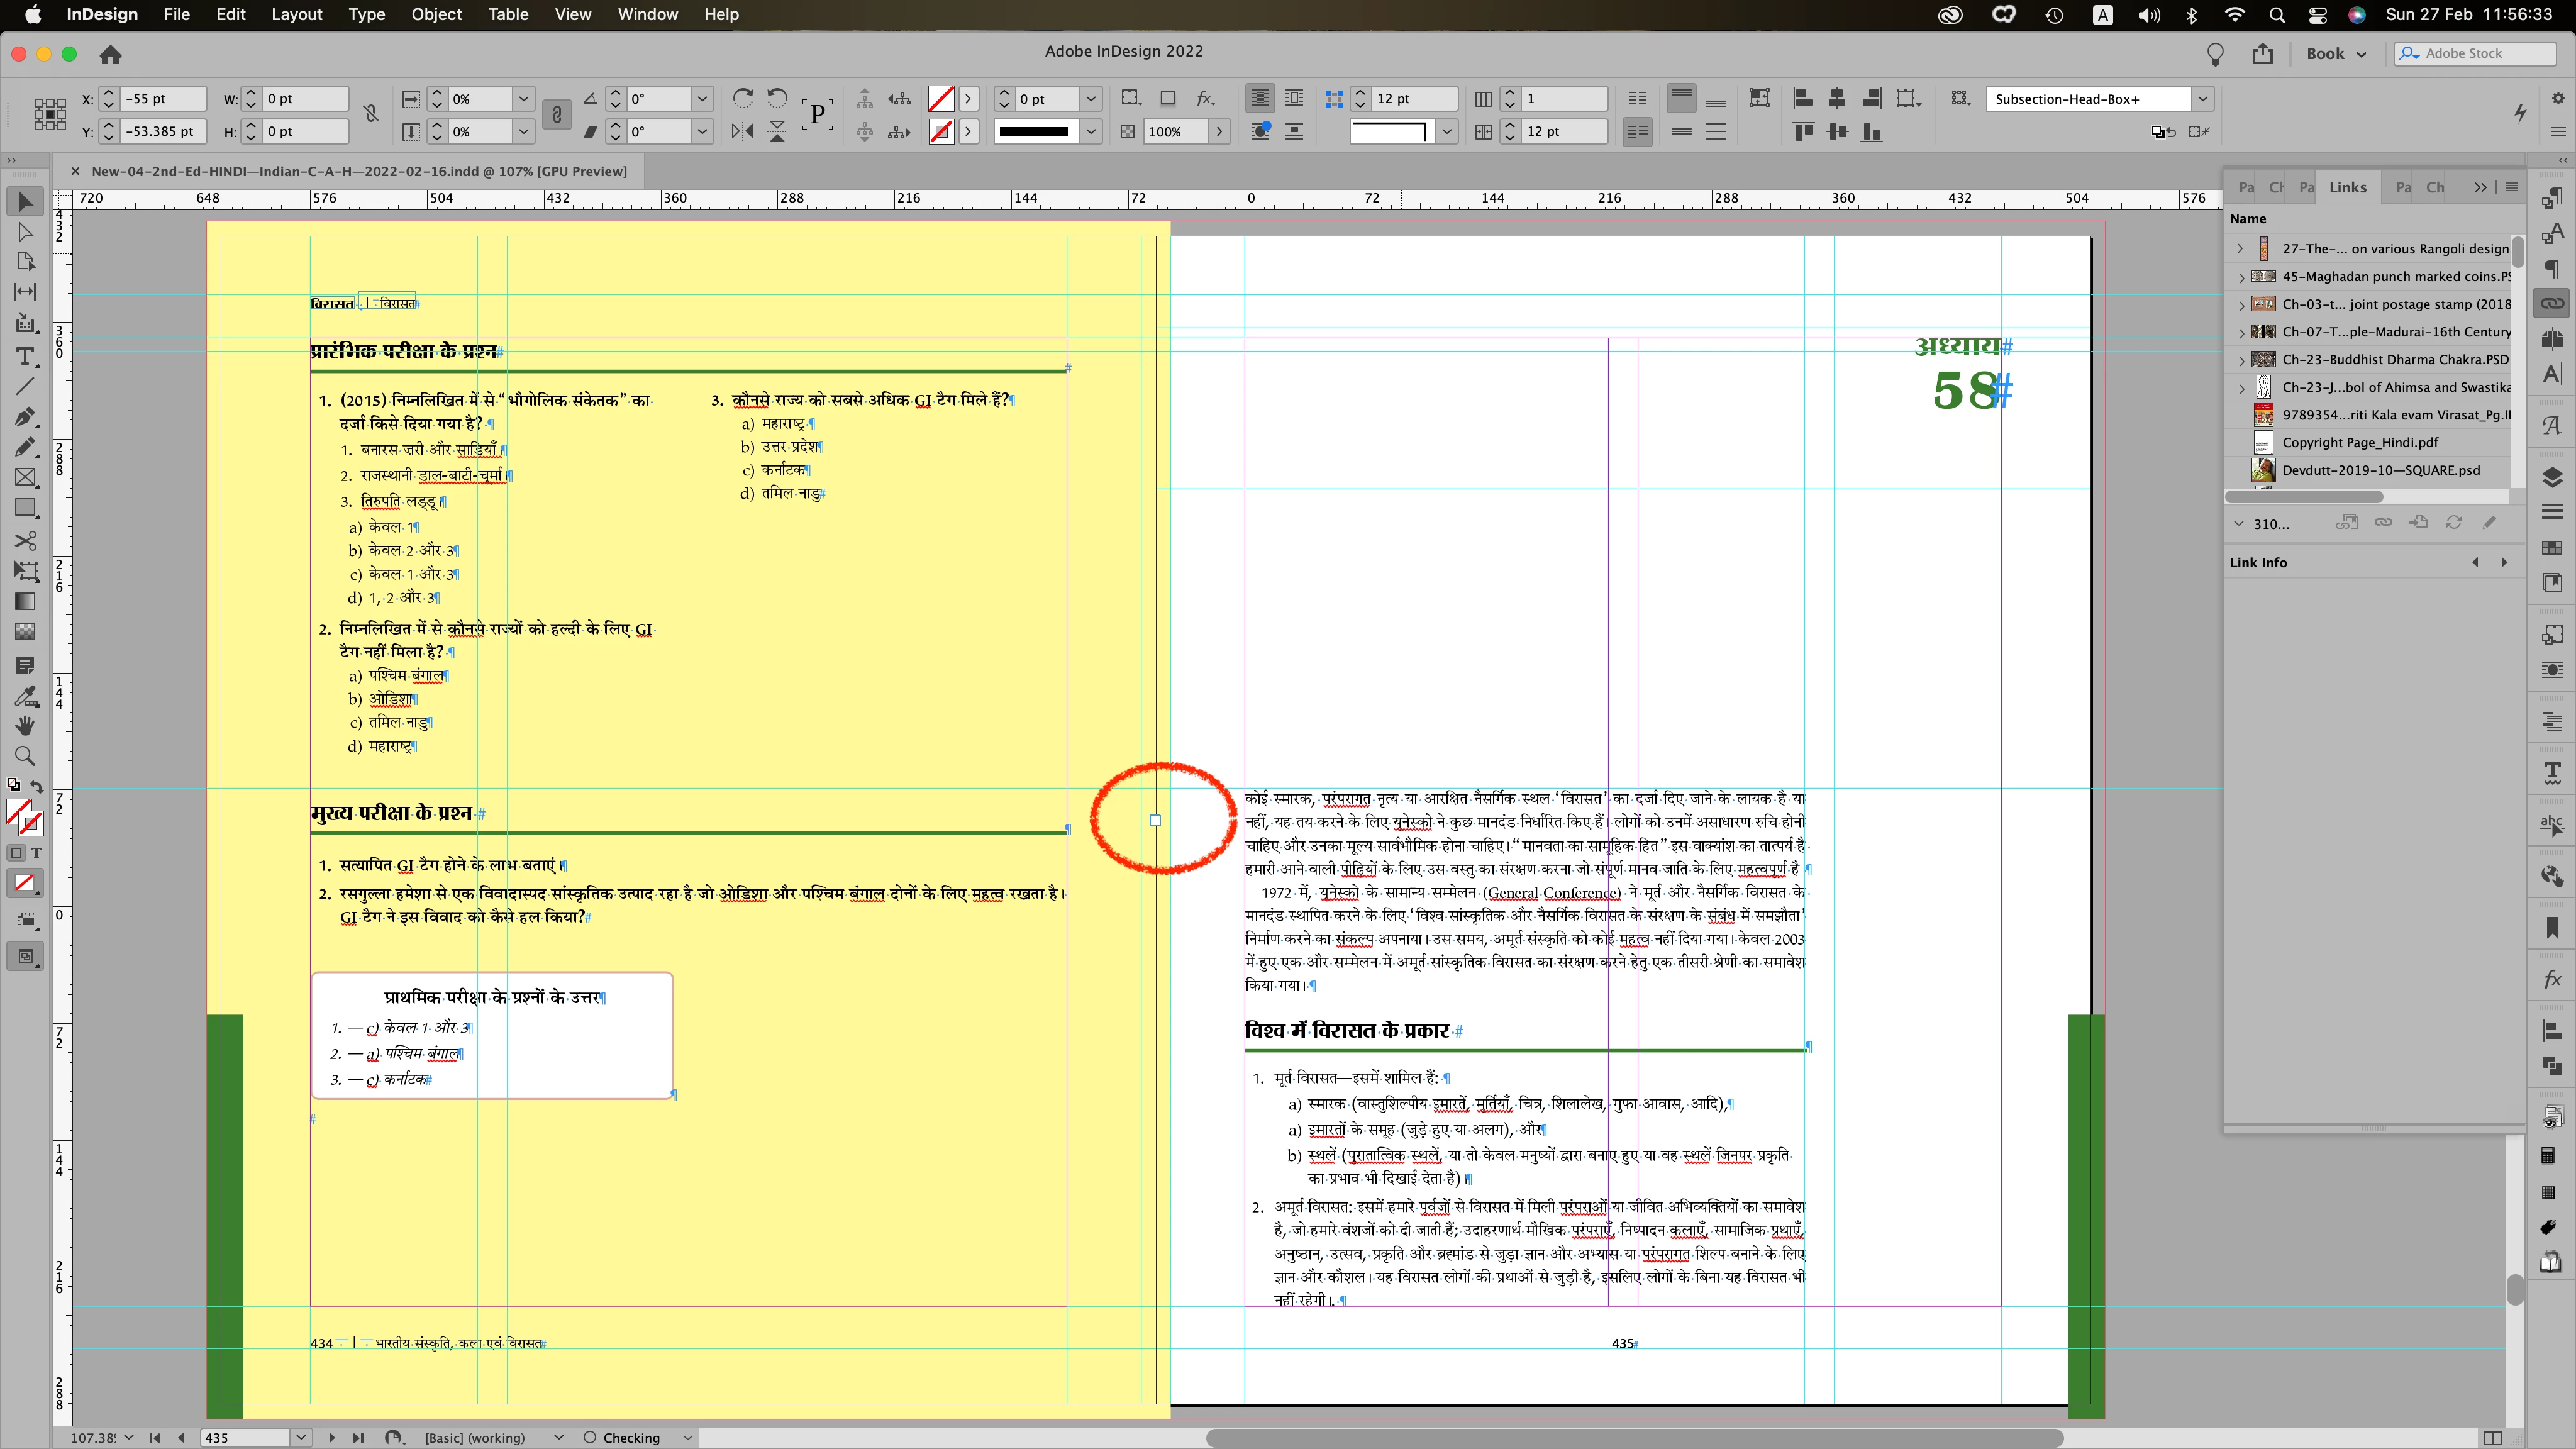
Task: Toggle formatting affects text button
Action: pos(36,853)
